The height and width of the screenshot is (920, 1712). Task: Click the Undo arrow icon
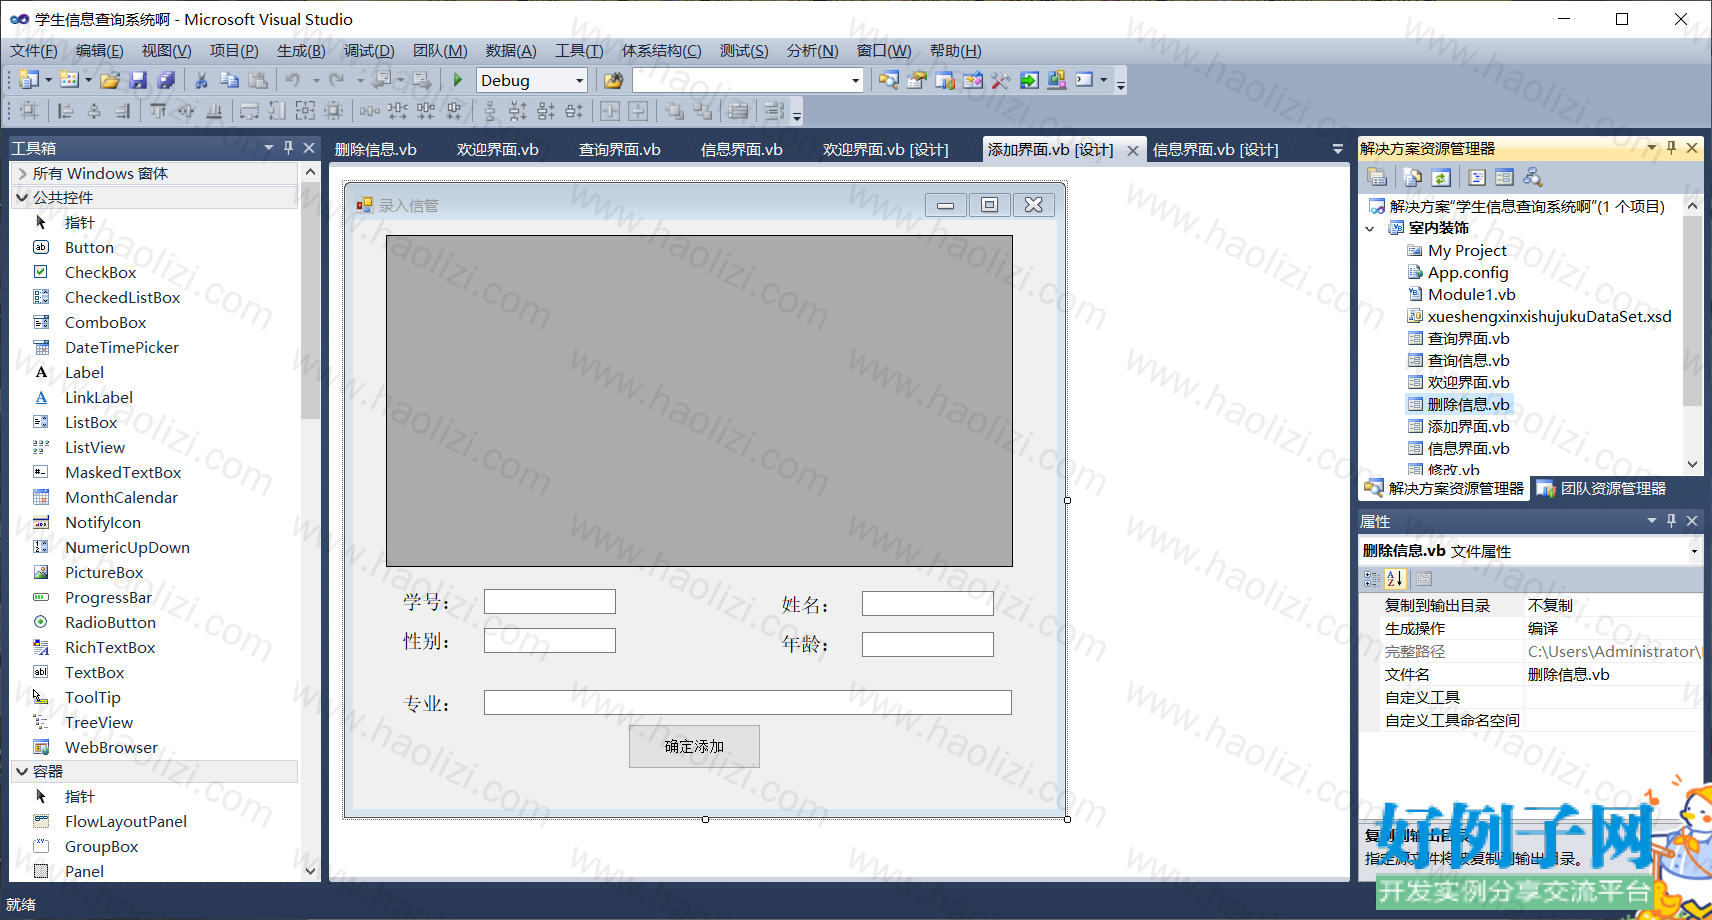point(292,80)
